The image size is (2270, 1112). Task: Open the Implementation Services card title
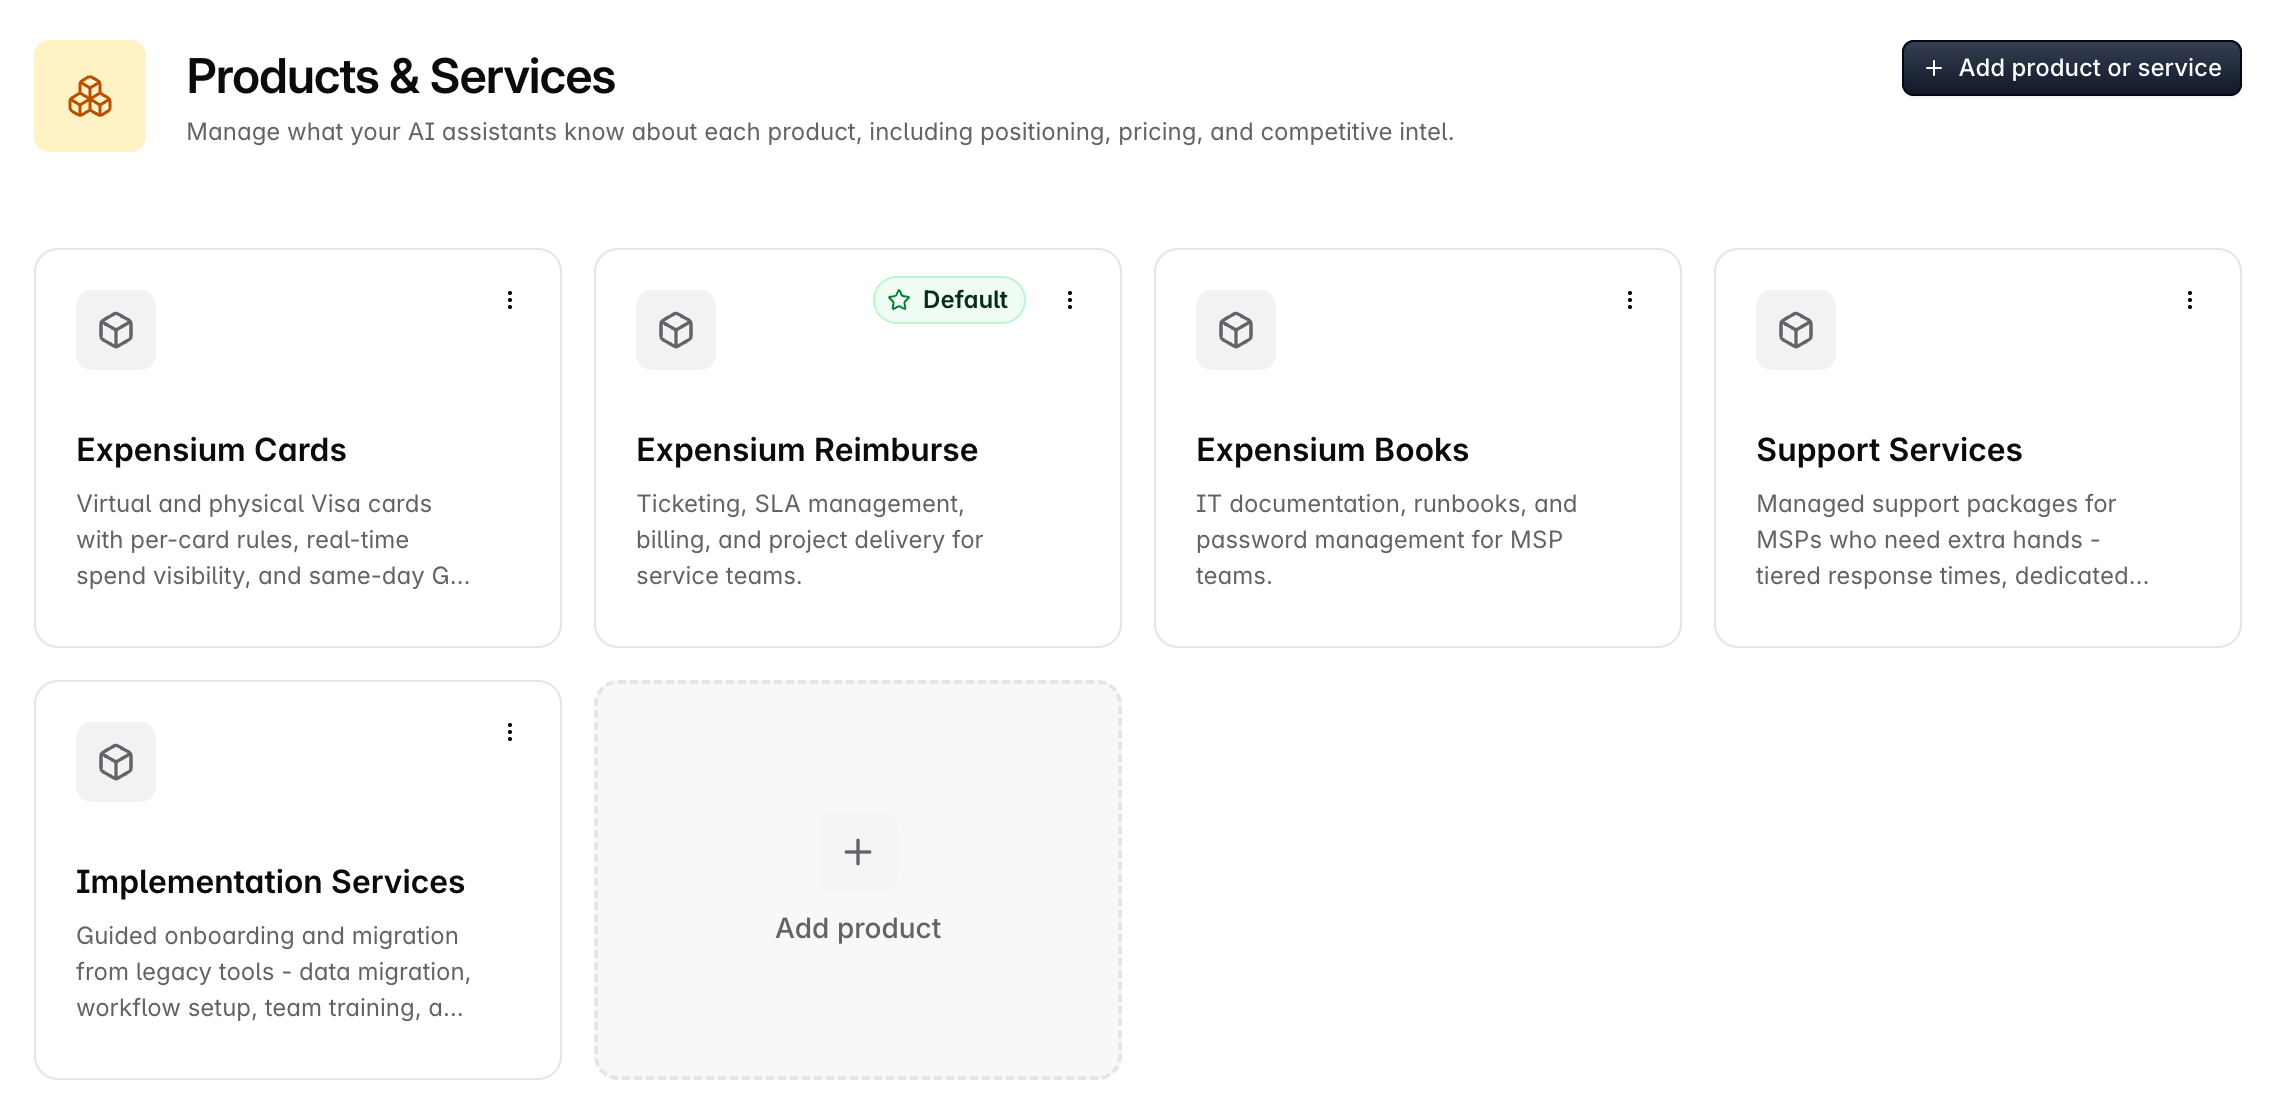[x=270, y=882]
